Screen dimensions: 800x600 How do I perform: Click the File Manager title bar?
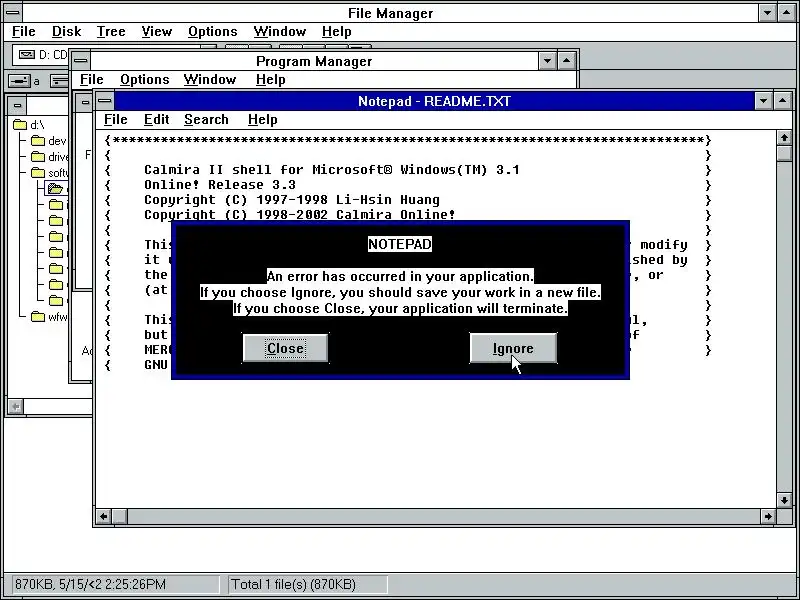tap(390, 12)
